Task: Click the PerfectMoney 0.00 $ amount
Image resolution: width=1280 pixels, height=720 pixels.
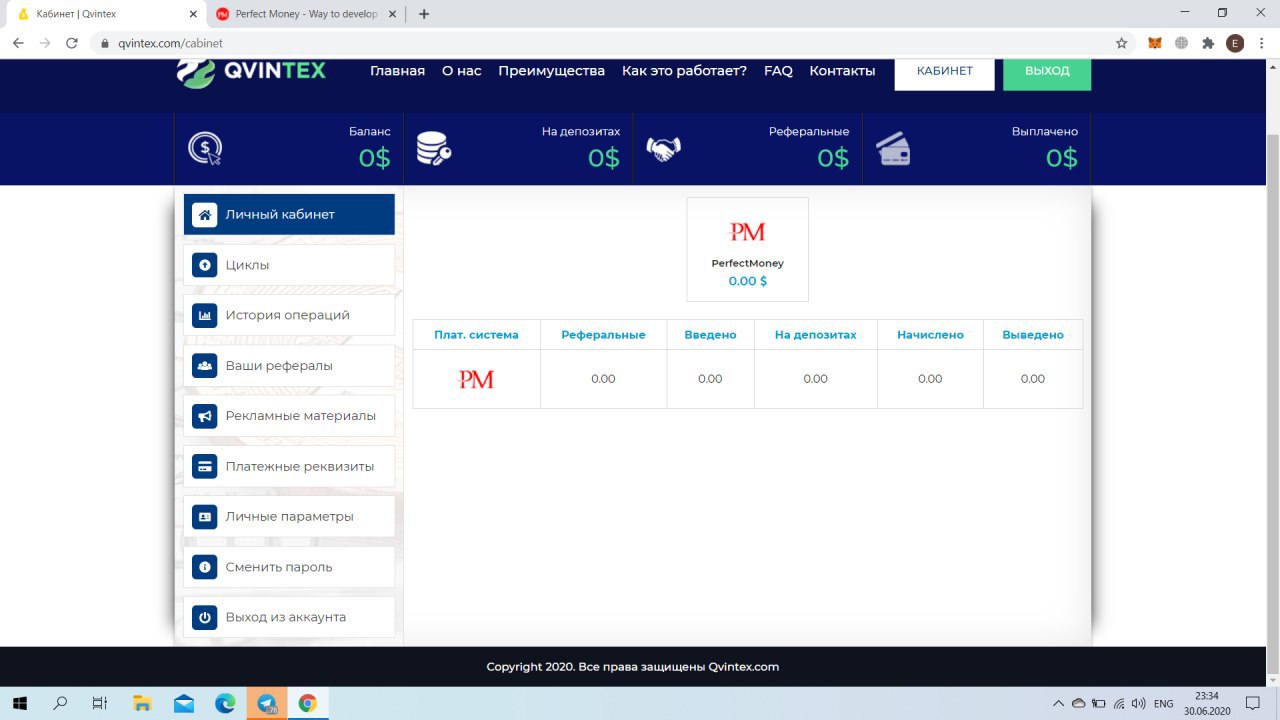Action: 747,281
